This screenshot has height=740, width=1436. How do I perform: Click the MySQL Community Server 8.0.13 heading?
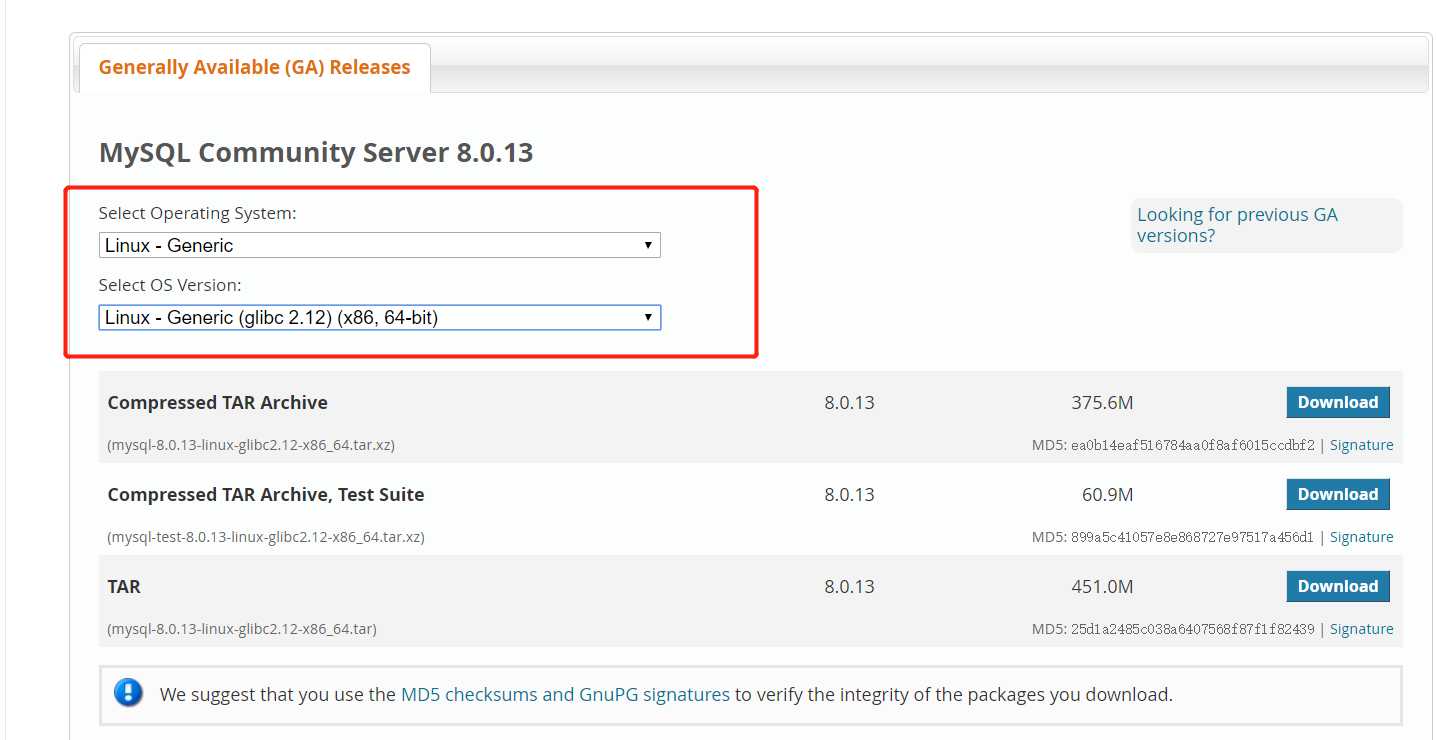316,153
